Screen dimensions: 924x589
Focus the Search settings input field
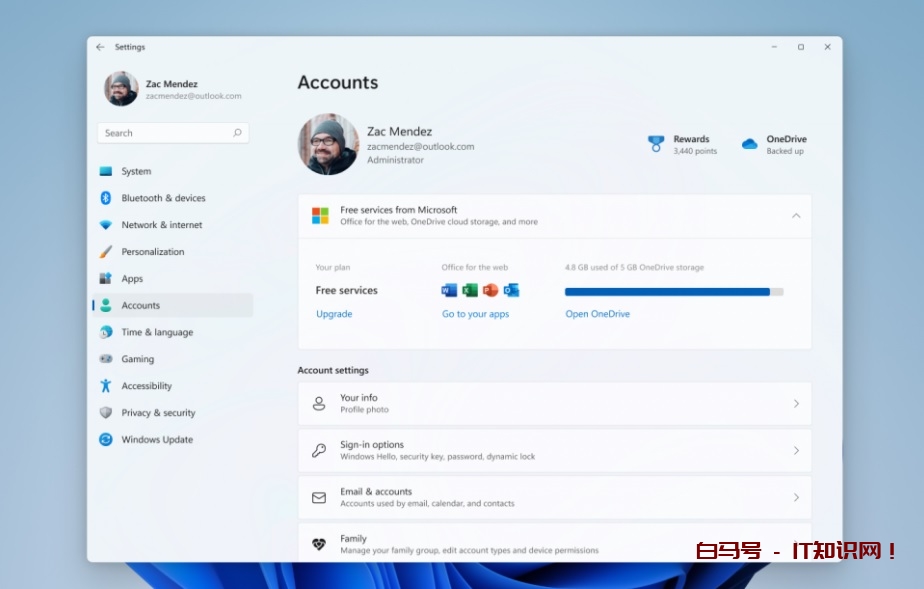(164, 133)
